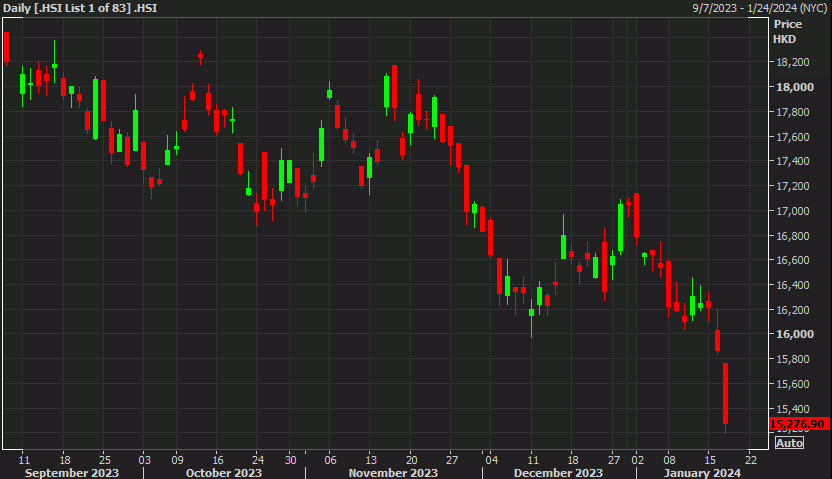Click the 'October 2023' month label

pos(223,473)
